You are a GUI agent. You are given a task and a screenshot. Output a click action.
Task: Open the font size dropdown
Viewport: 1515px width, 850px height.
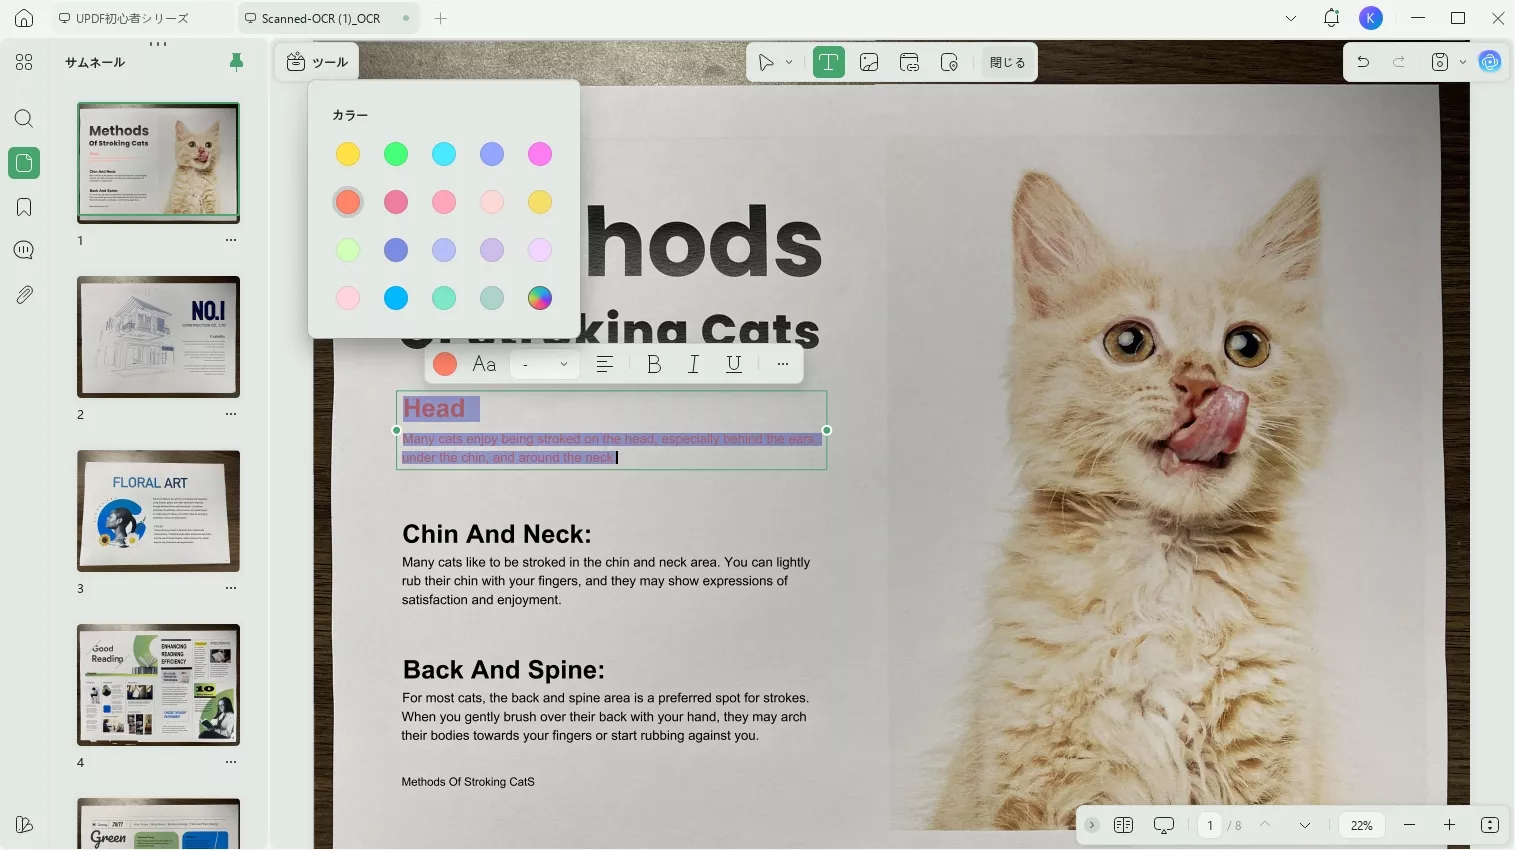(x=545, y=364)
